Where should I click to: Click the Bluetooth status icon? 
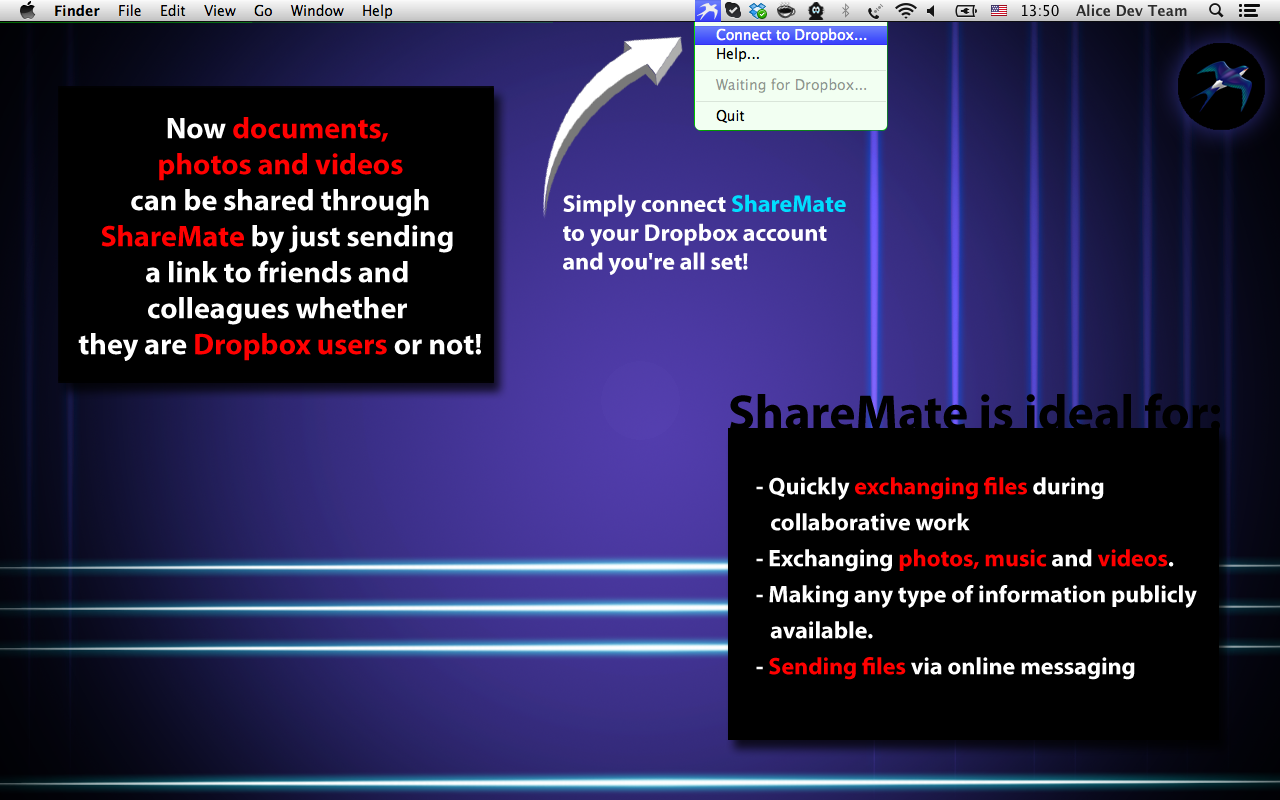[845, 11]
